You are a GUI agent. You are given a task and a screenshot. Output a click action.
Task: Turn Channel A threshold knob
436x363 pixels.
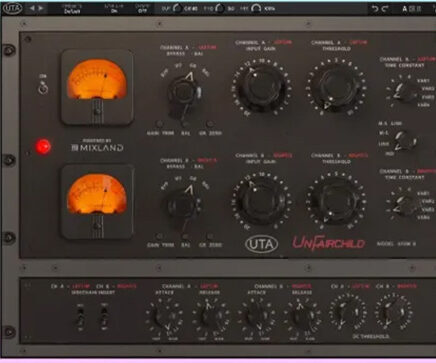pyautogui.click(x=336, y=87)
